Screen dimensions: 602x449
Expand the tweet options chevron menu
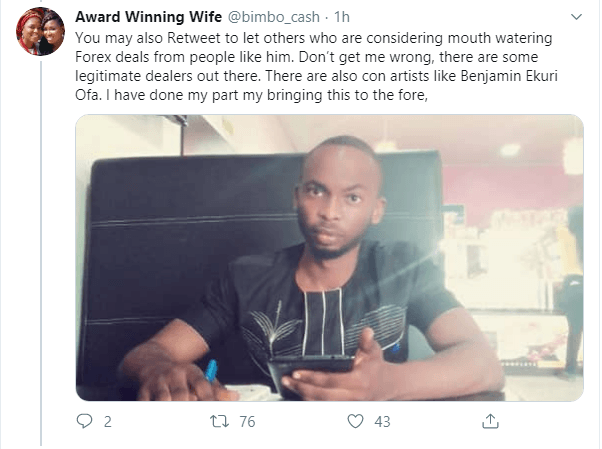pos(577,17)
